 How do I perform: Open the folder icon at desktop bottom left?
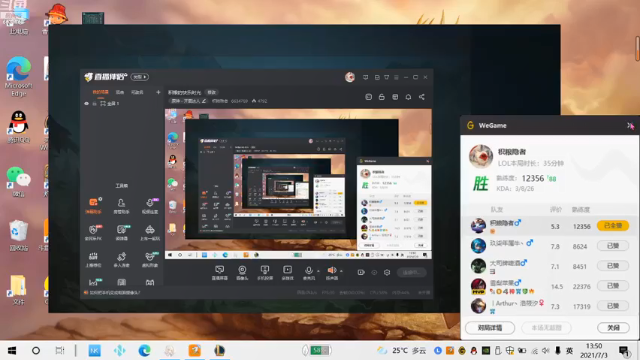(18, 290)
